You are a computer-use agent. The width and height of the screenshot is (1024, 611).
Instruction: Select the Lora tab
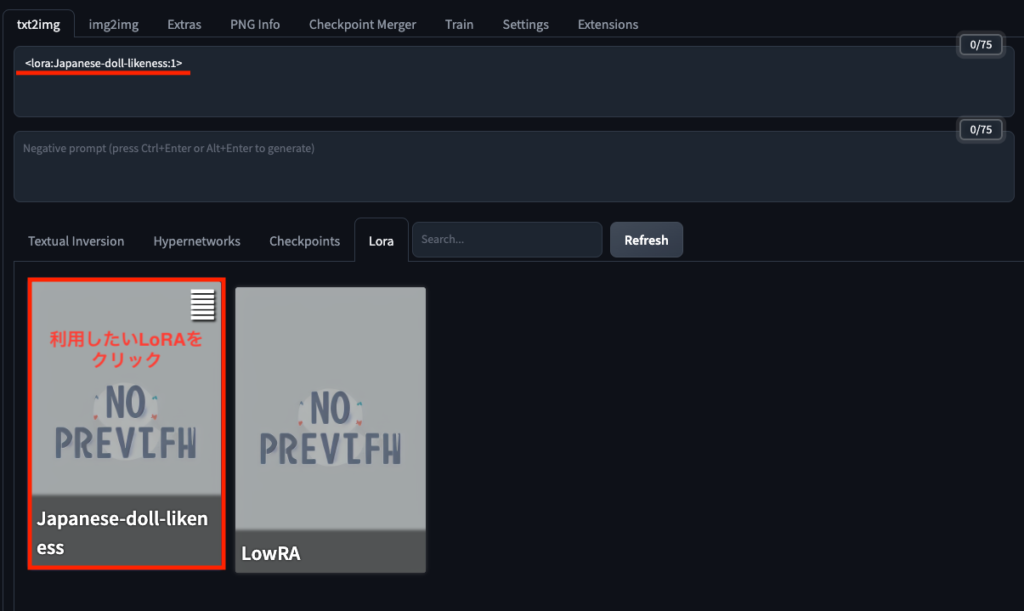pyautogui.click(x=381, y=240)
